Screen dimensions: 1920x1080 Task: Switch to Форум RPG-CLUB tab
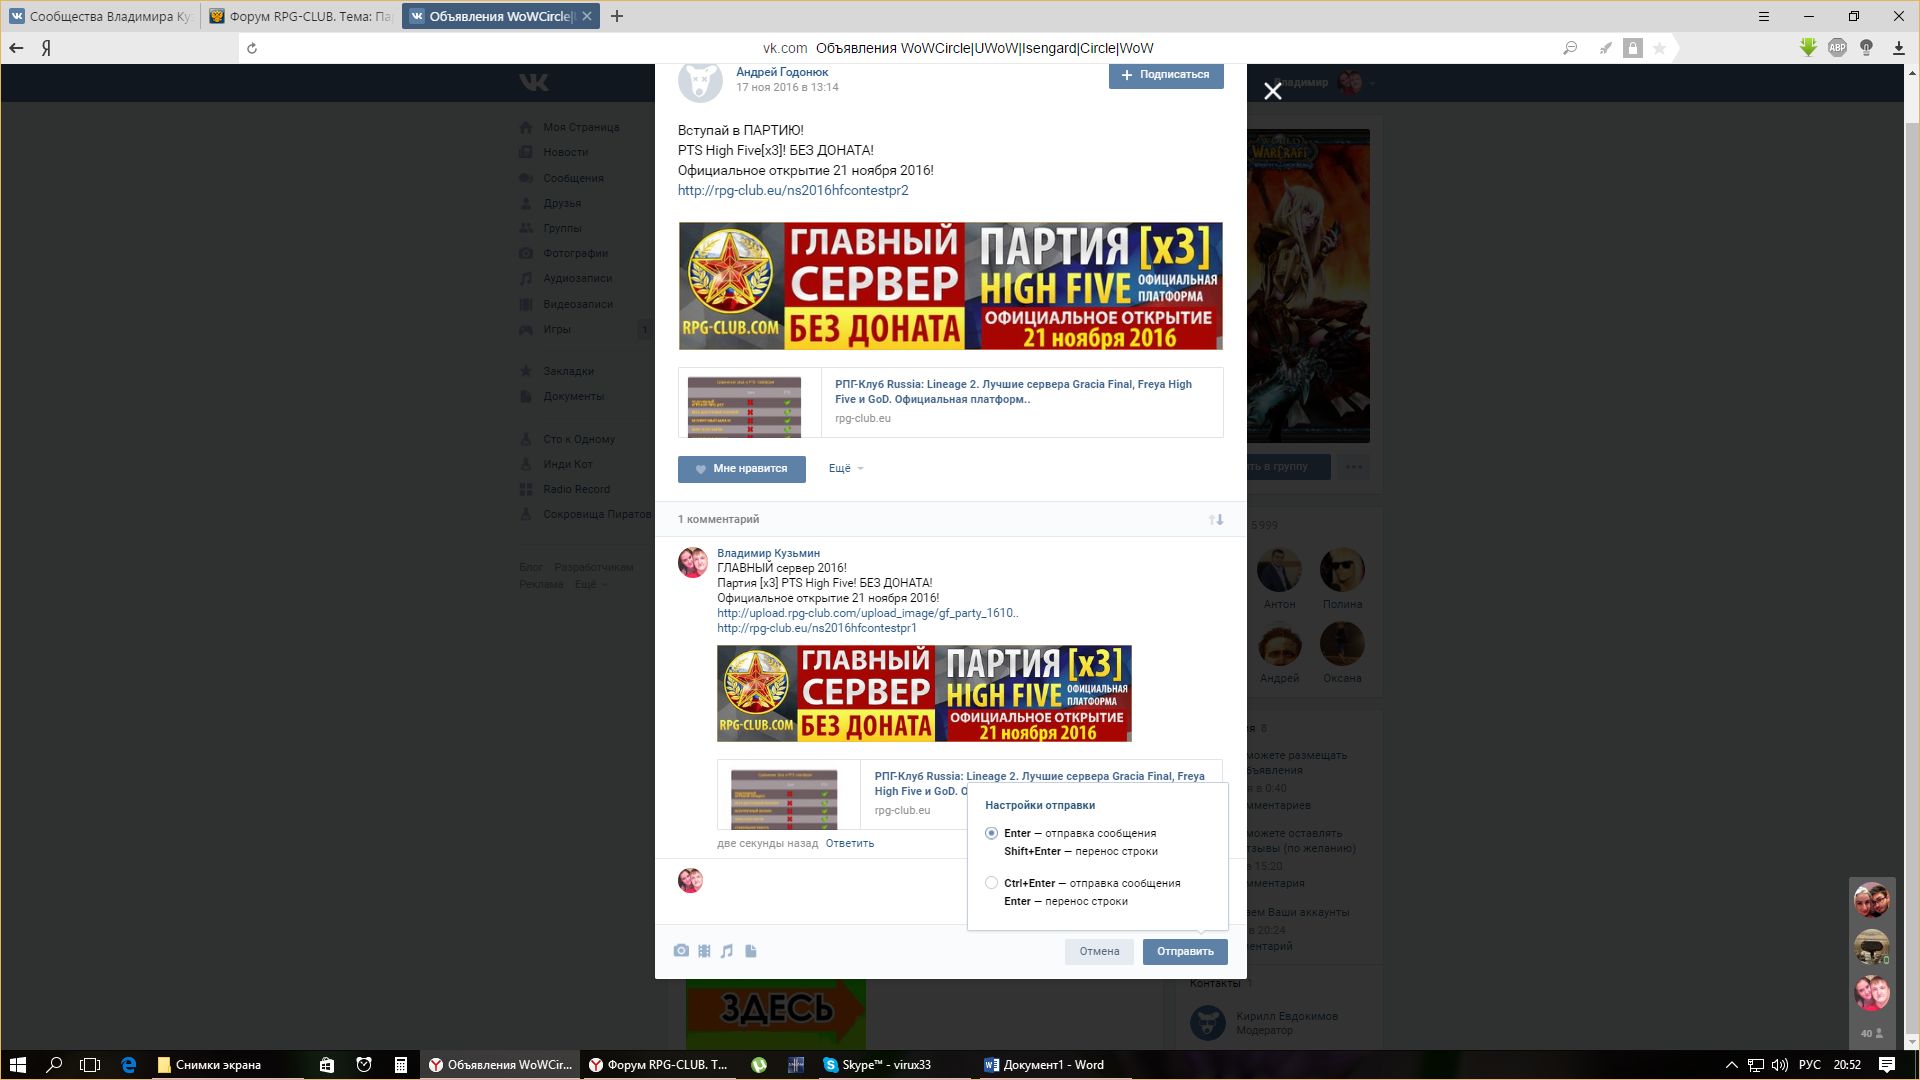click(x=301, y=16)
